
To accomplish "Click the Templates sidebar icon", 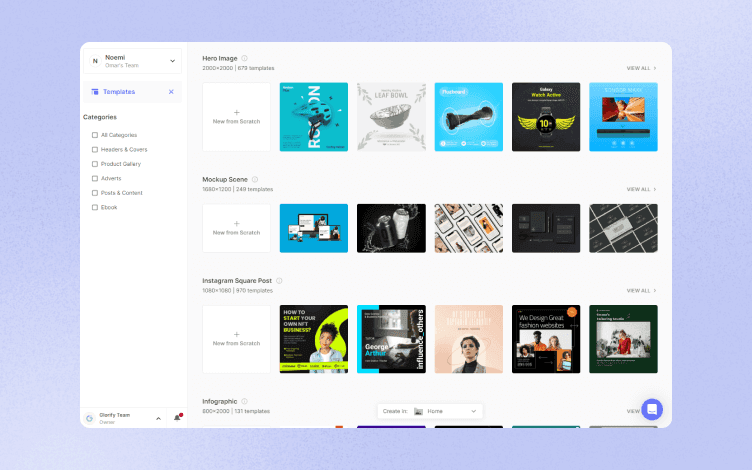I will tap(95, 92).
